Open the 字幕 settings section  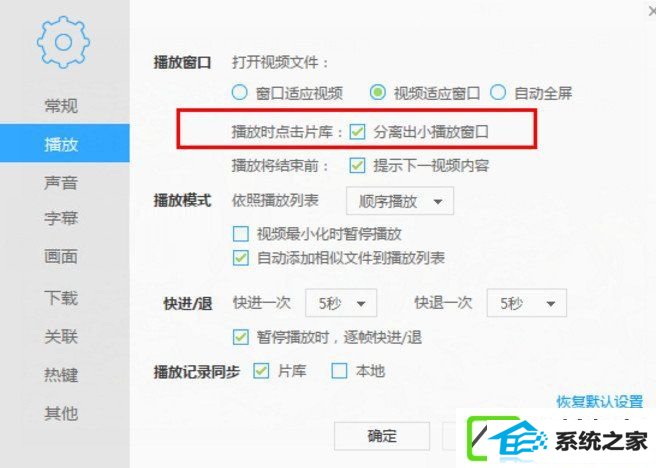point(61,218)
